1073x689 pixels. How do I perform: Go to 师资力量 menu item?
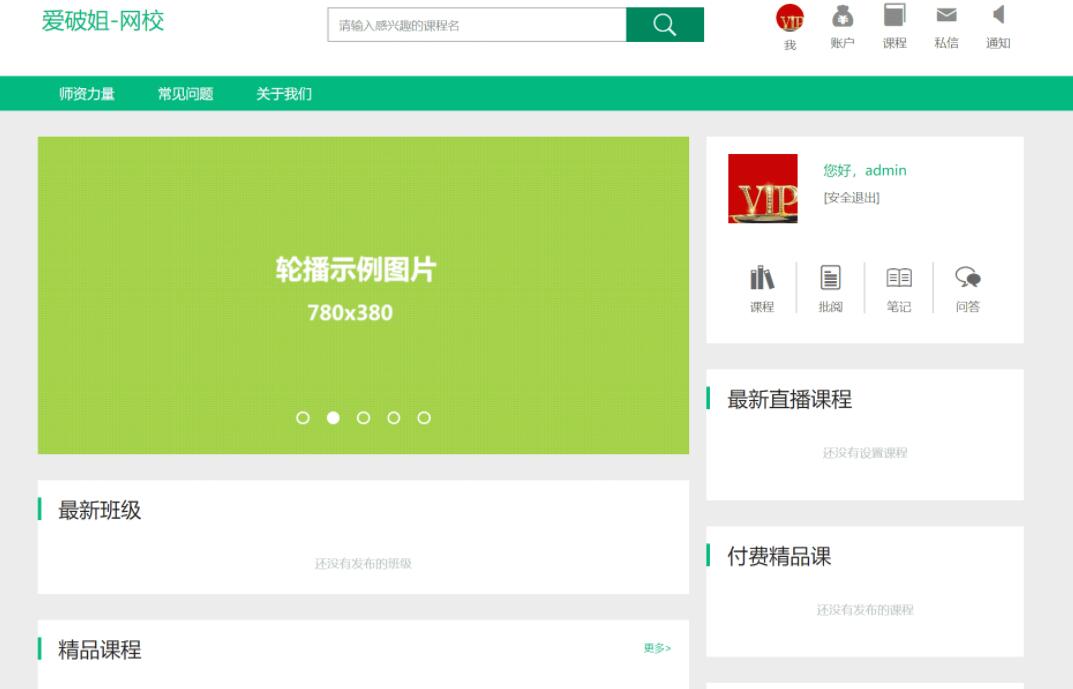click(86, 94)
